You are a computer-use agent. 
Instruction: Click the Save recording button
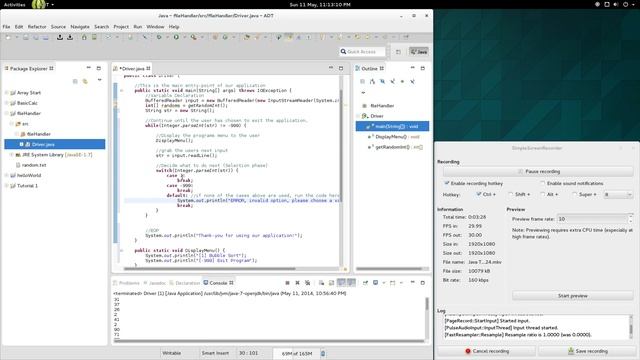[x=587, y=351]
